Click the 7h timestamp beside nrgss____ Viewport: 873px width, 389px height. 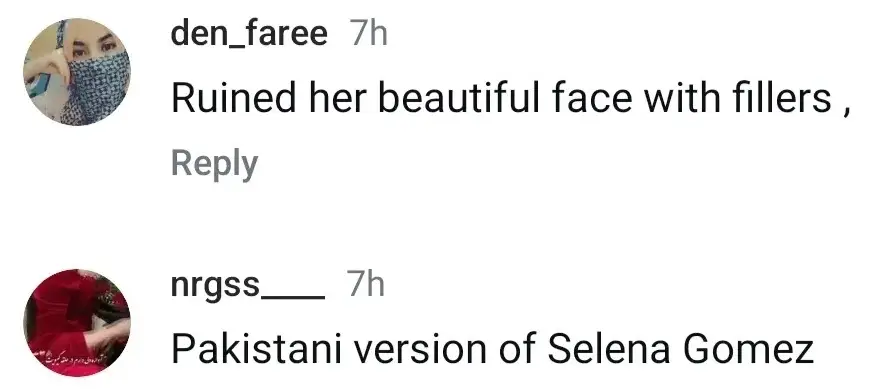point(365,284)
